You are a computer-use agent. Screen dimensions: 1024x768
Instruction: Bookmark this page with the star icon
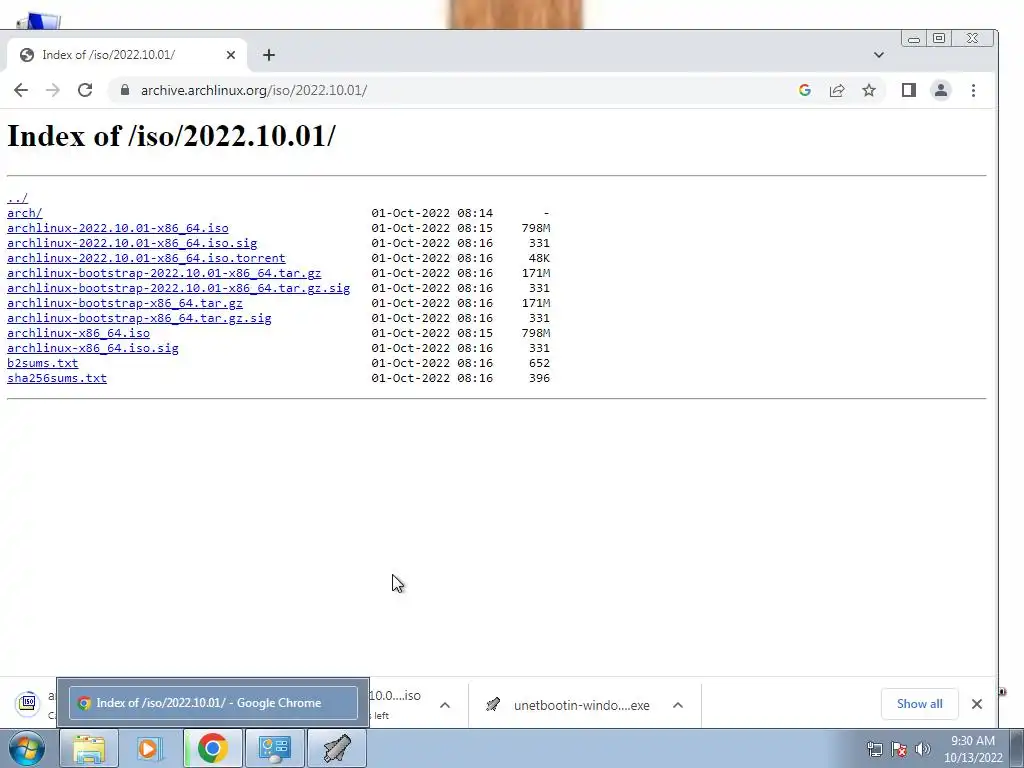(x=869, y=90)
